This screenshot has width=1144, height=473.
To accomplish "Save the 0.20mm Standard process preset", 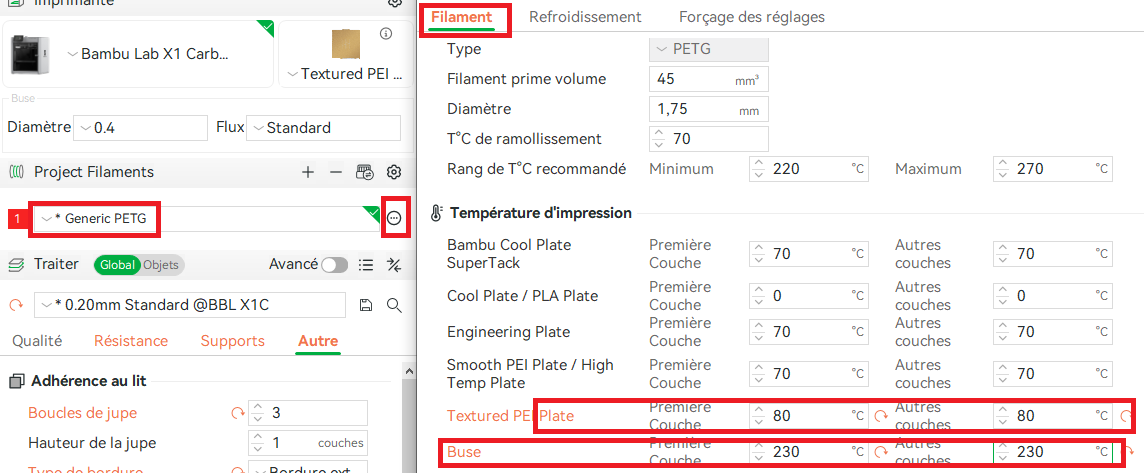I will 366,305.
